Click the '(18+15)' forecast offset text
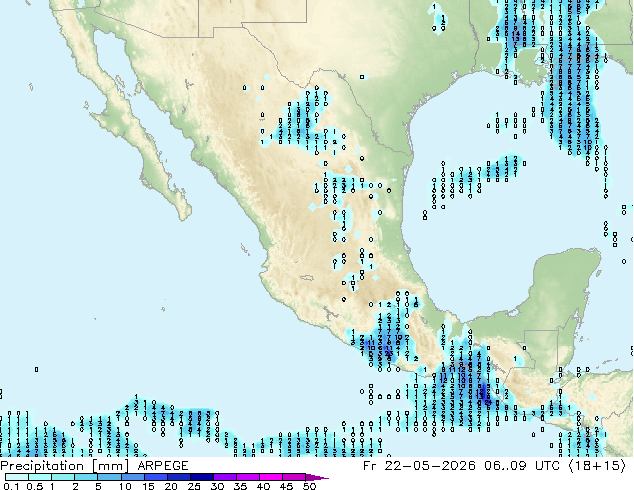 click(x=597, y=466)
